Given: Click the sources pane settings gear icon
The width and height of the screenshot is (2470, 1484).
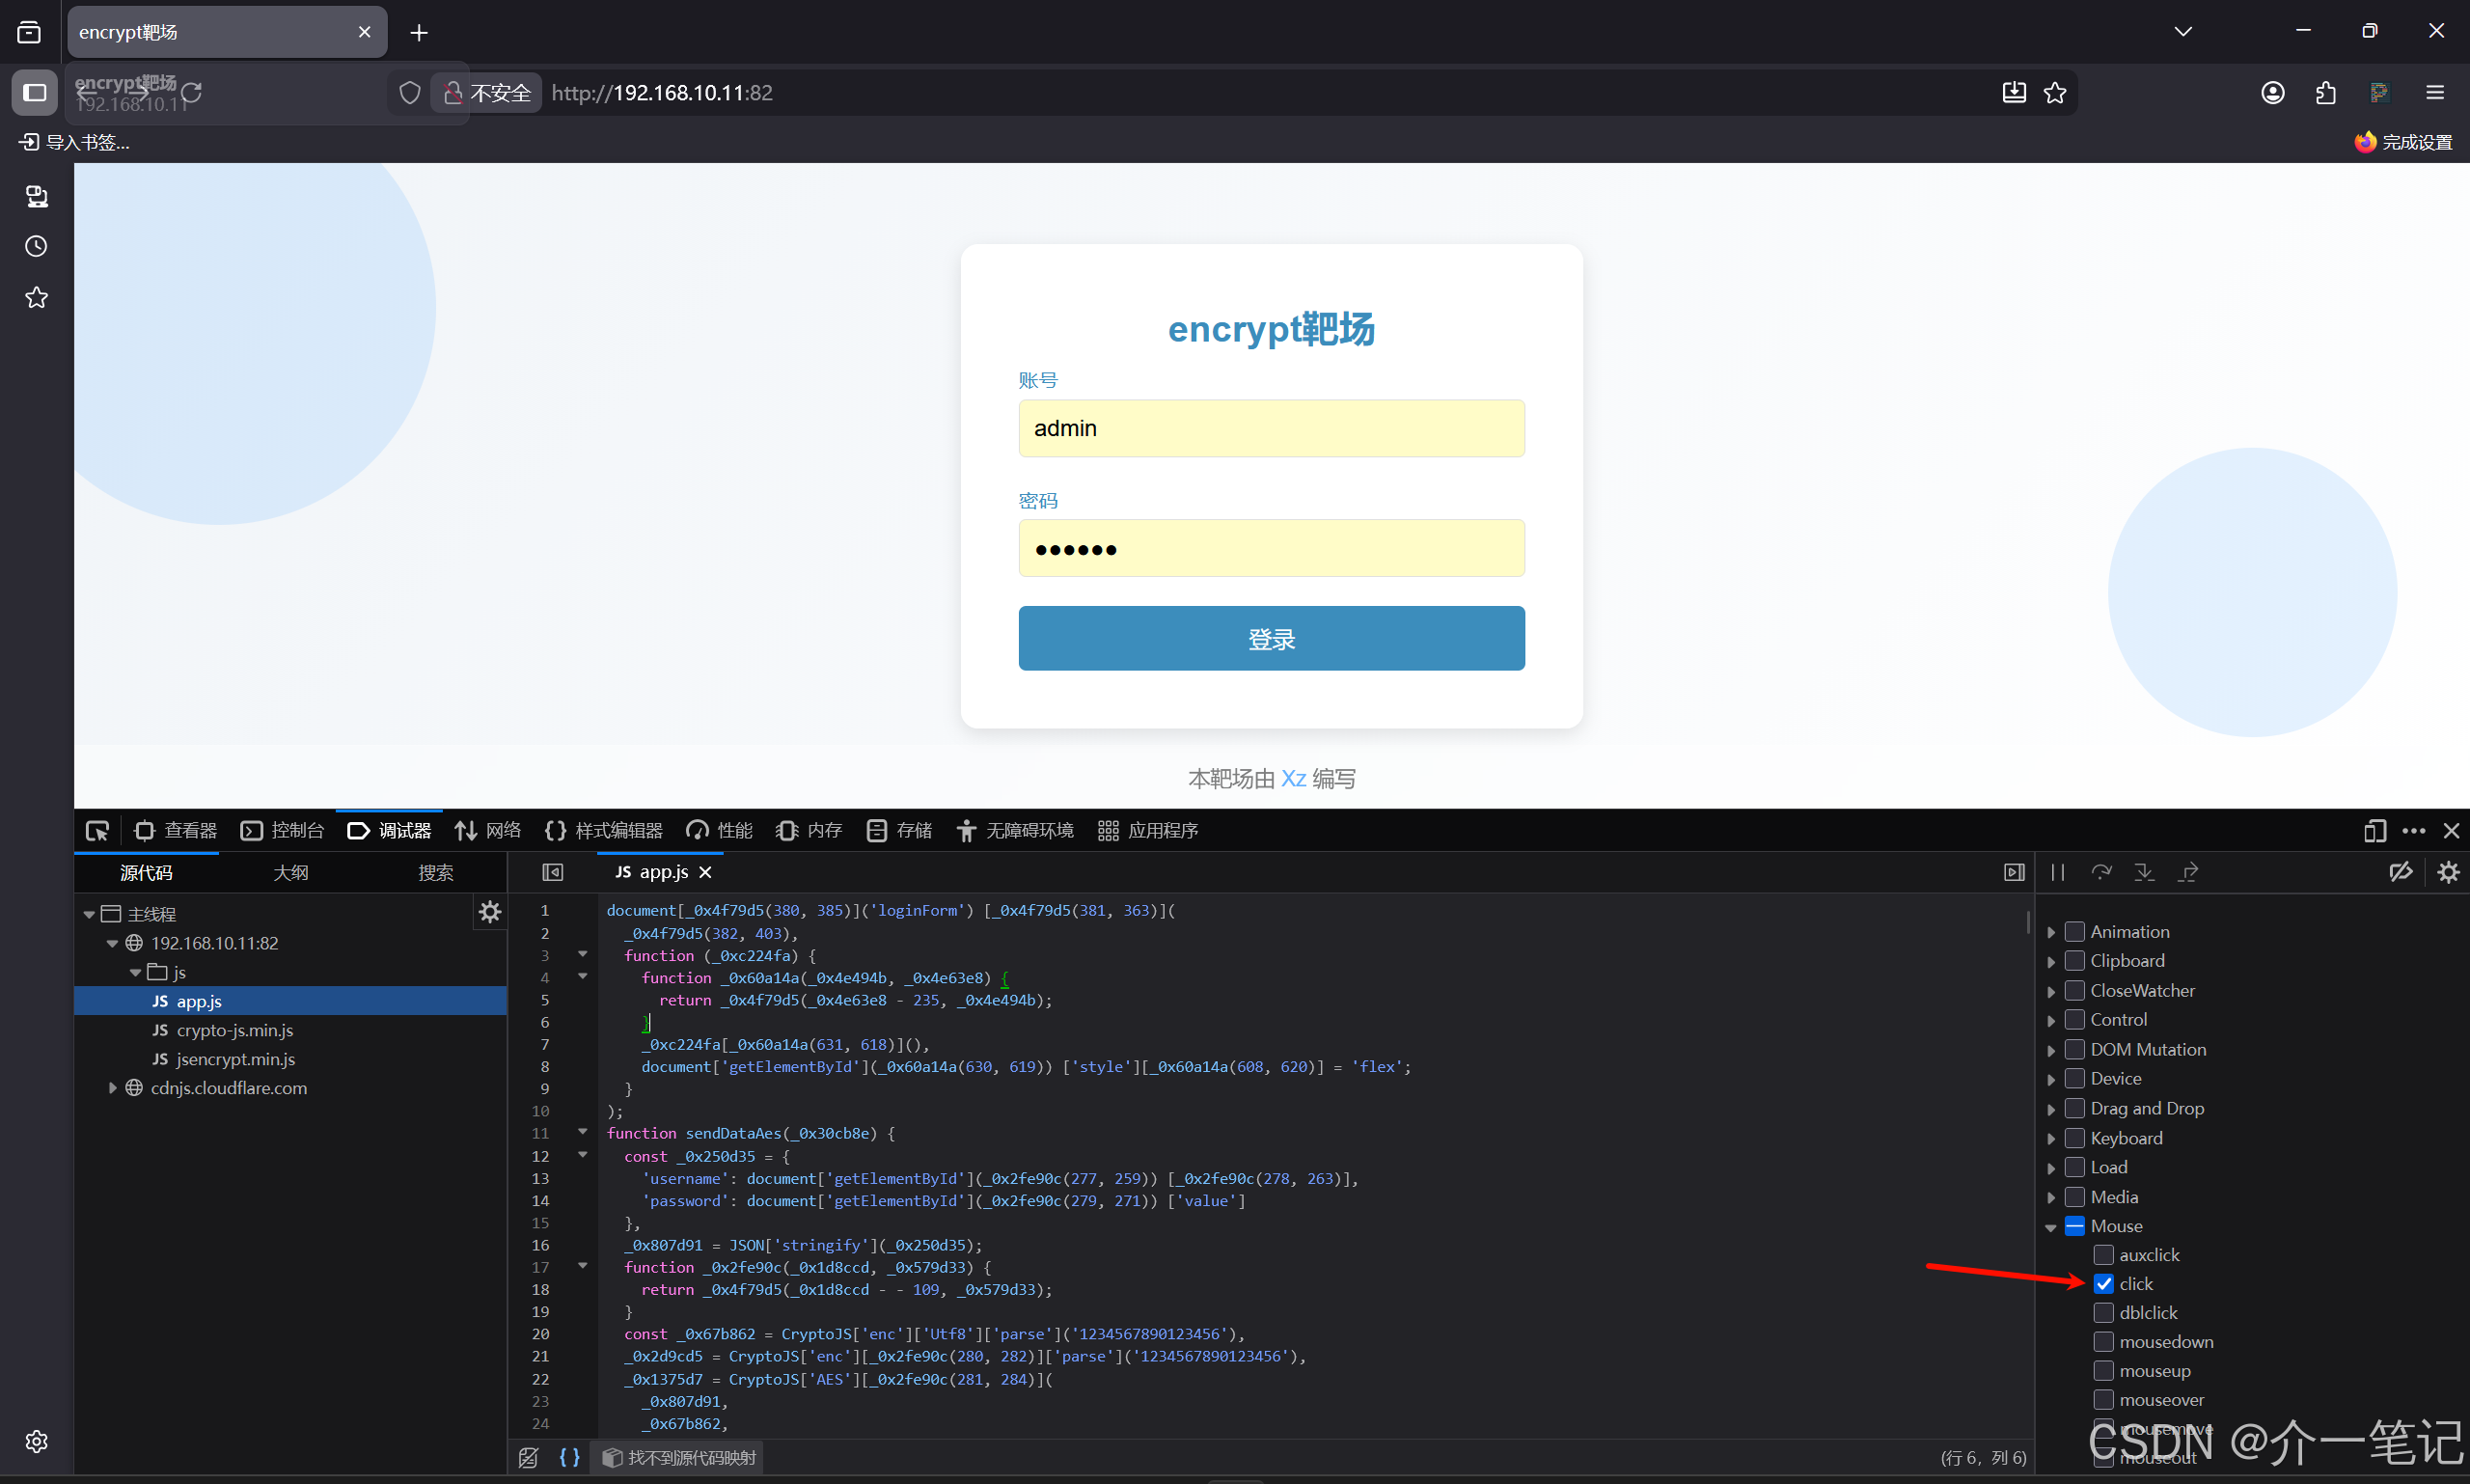Looking at the screenshot, I should (x=489, y=912).
